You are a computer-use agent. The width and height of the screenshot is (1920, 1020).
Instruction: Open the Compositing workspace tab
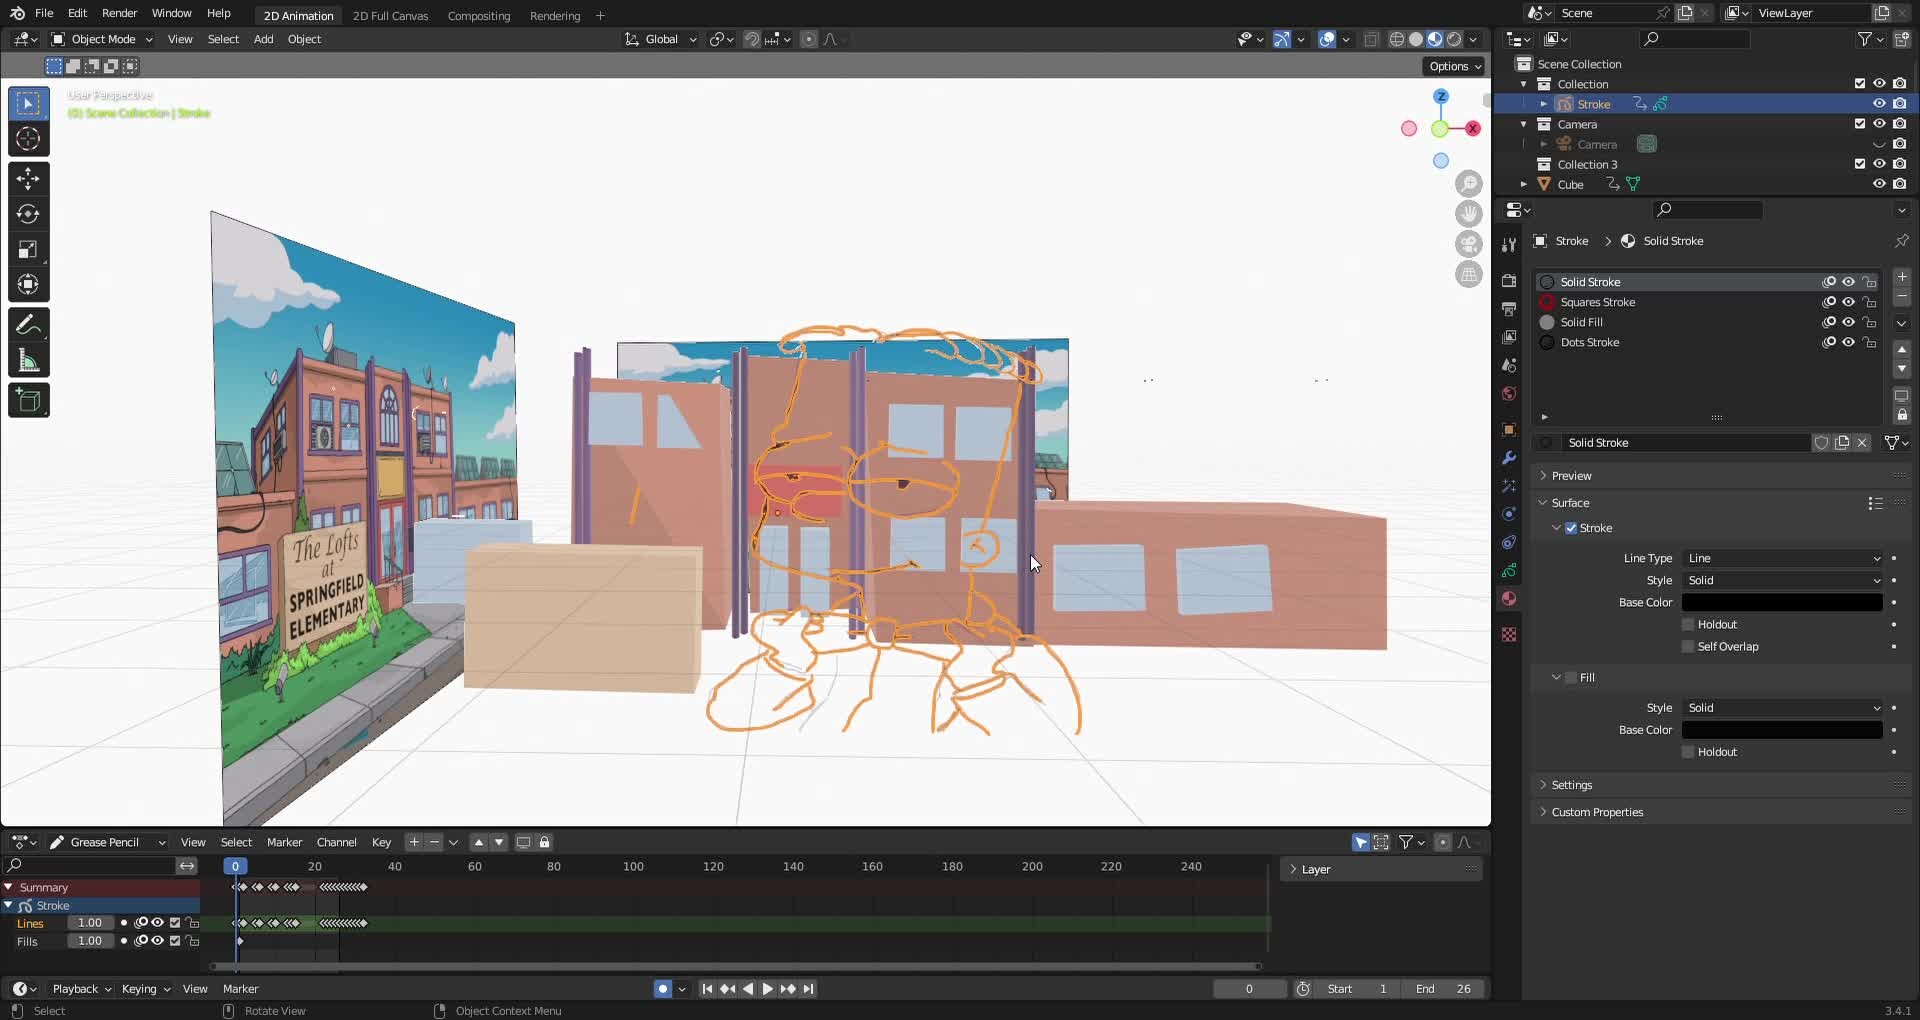pos(479,16)
